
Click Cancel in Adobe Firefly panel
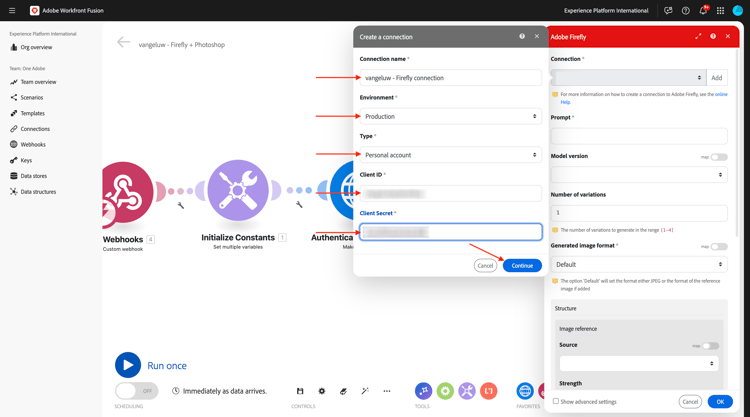click(690, 402)
